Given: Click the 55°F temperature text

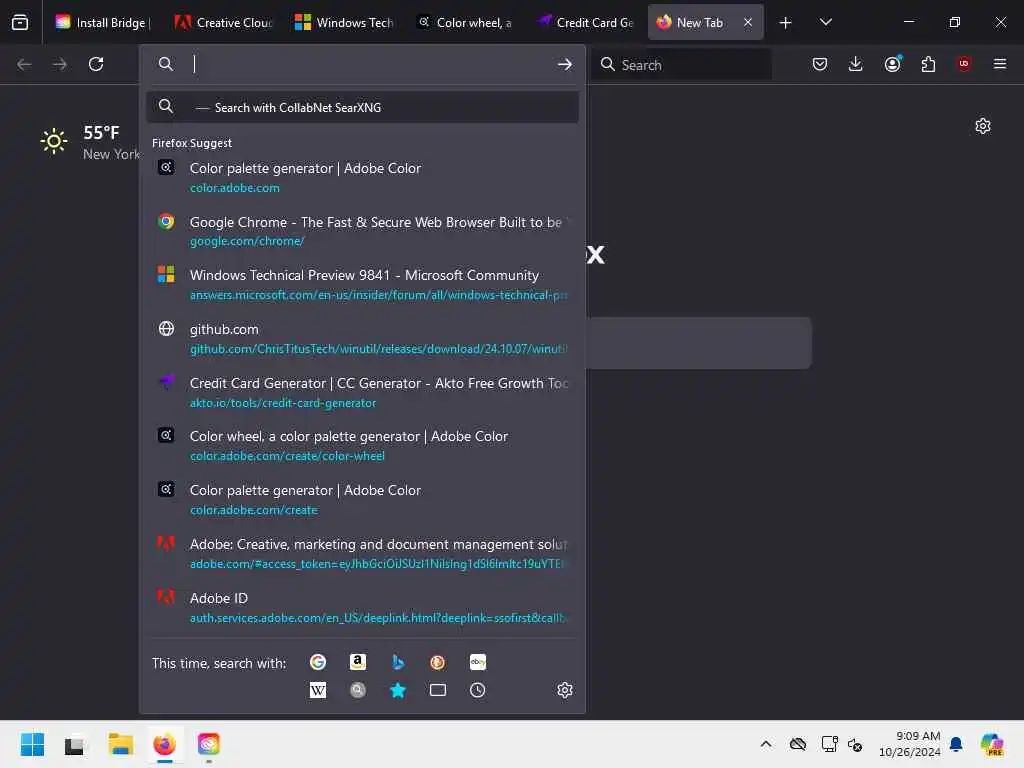Looking at the screenshot, I should tap(101, 133).
